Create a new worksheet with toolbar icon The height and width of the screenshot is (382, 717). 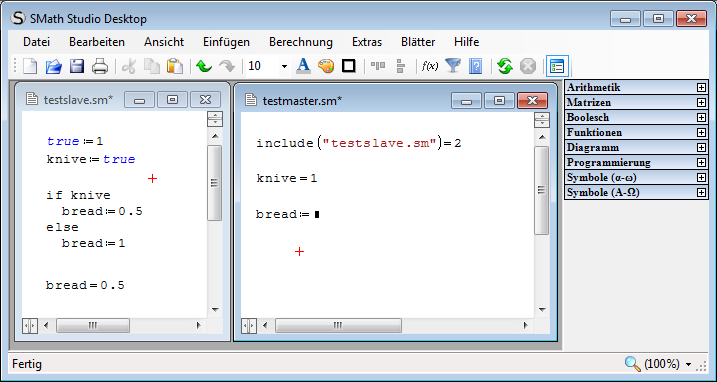point(30,66)
